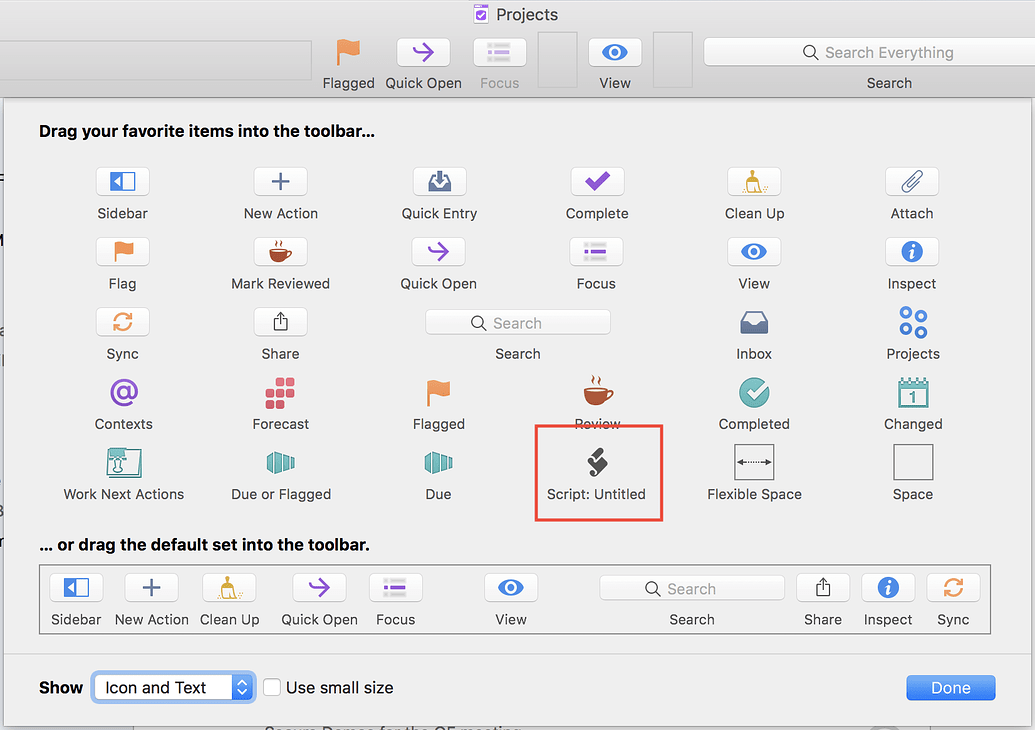This screenshot has height=730, width=1035.
Task: Click the Script: Untitled icon
Action: click(597, 462)
